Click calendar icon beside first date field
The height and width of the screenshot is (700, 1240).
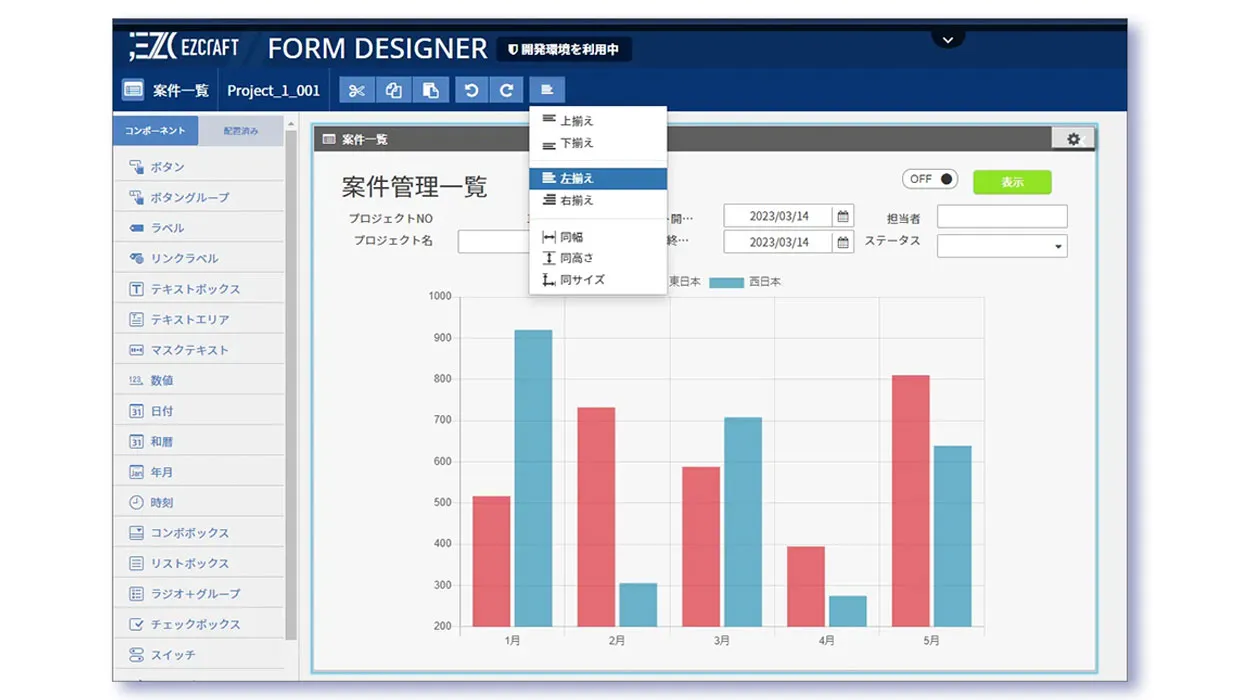(843, 217)
